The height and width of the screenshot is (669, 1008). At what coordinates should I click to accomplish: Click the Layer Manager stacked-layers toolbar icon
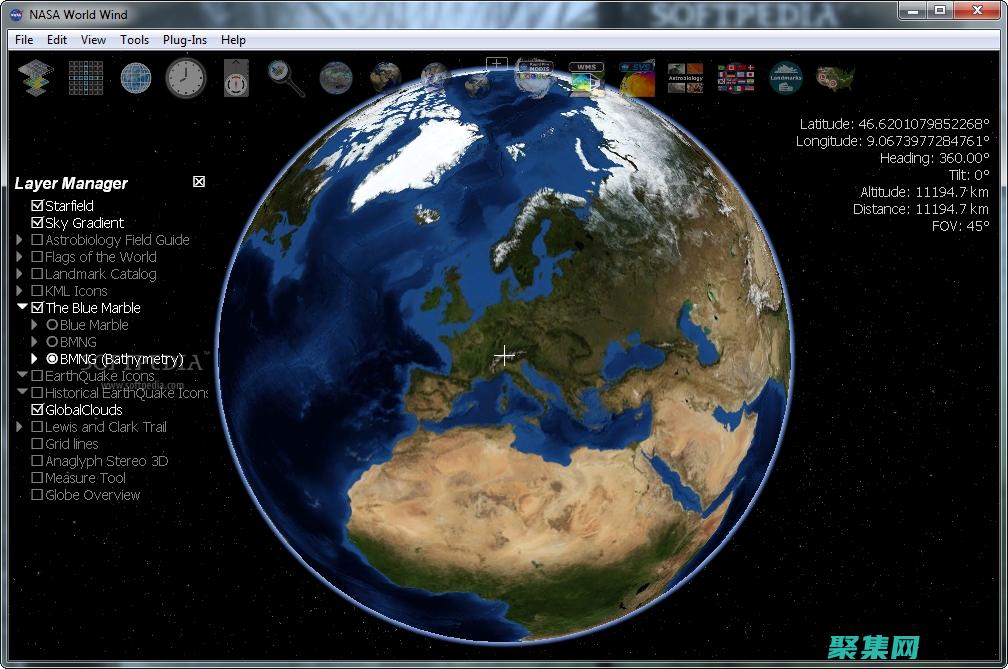pos(36,77)
